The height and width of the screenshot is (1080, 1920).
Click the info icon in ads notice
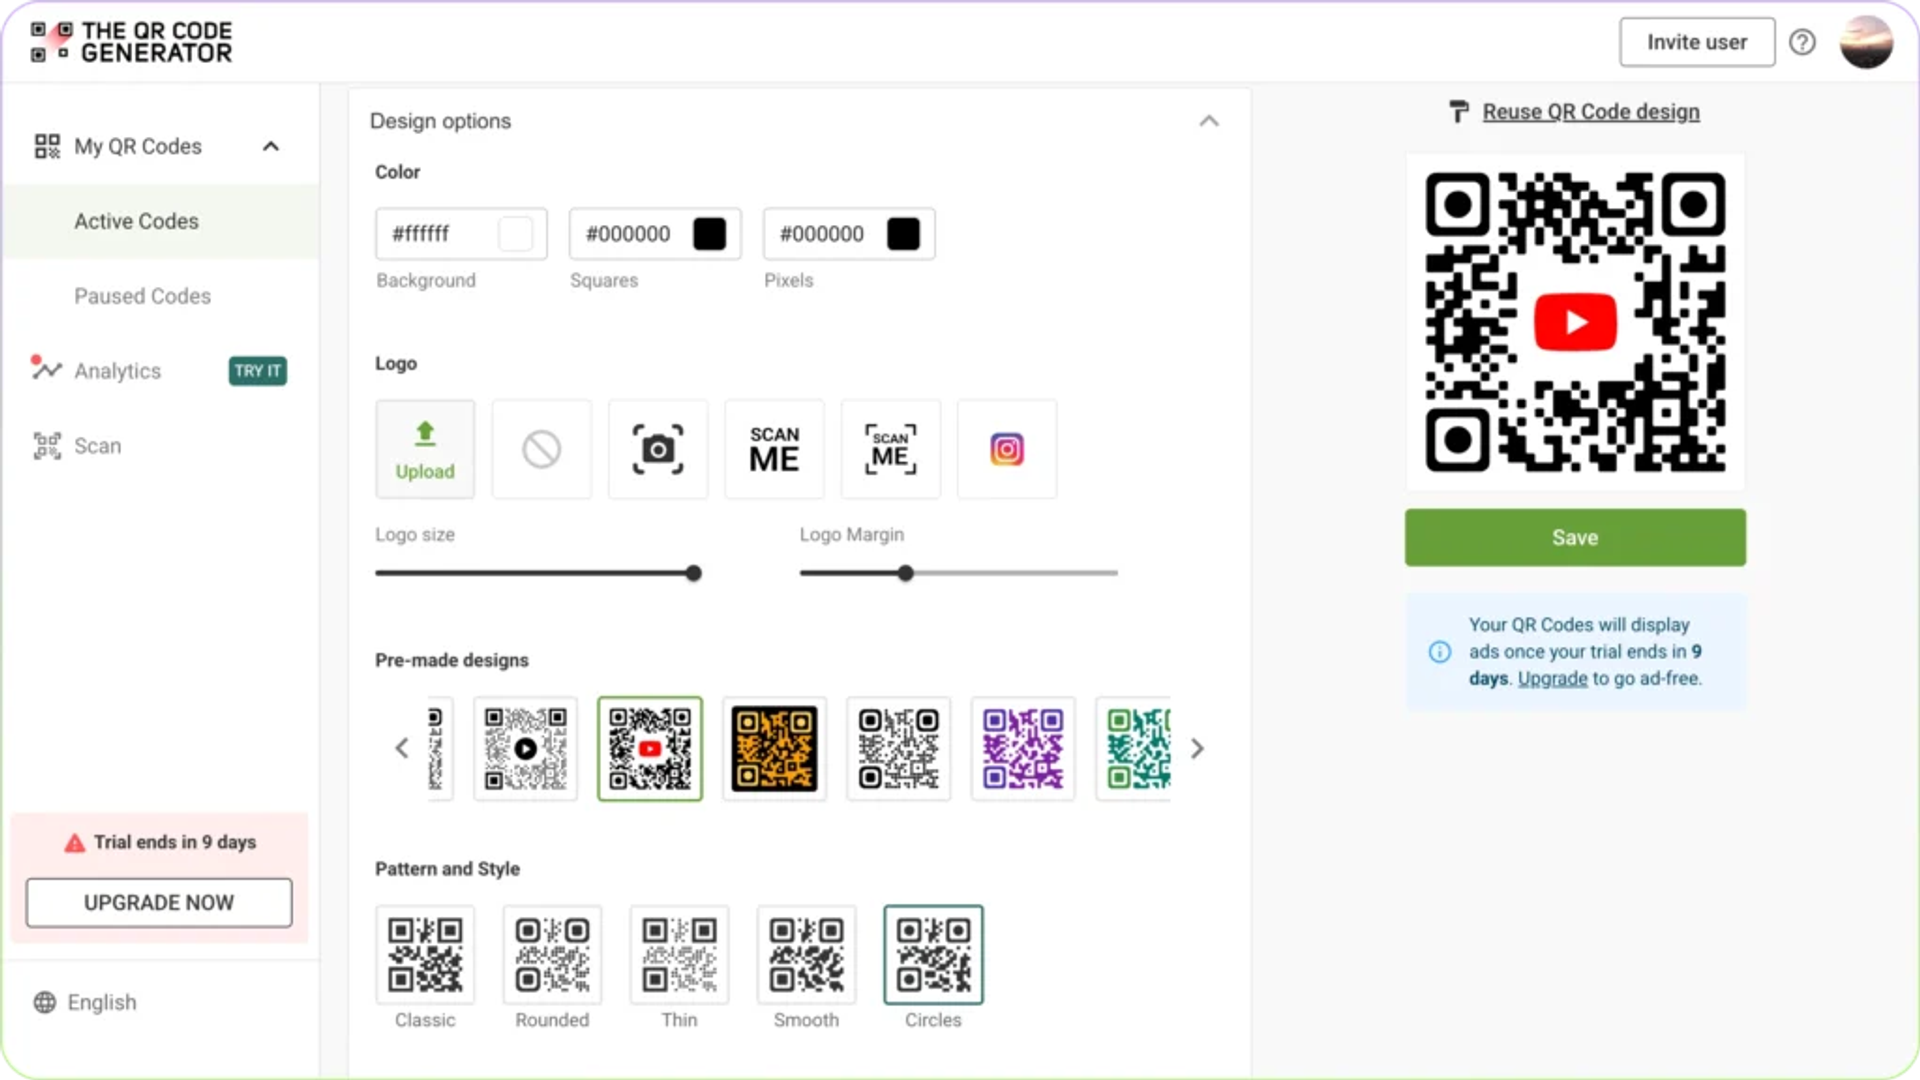point(1440,652)
